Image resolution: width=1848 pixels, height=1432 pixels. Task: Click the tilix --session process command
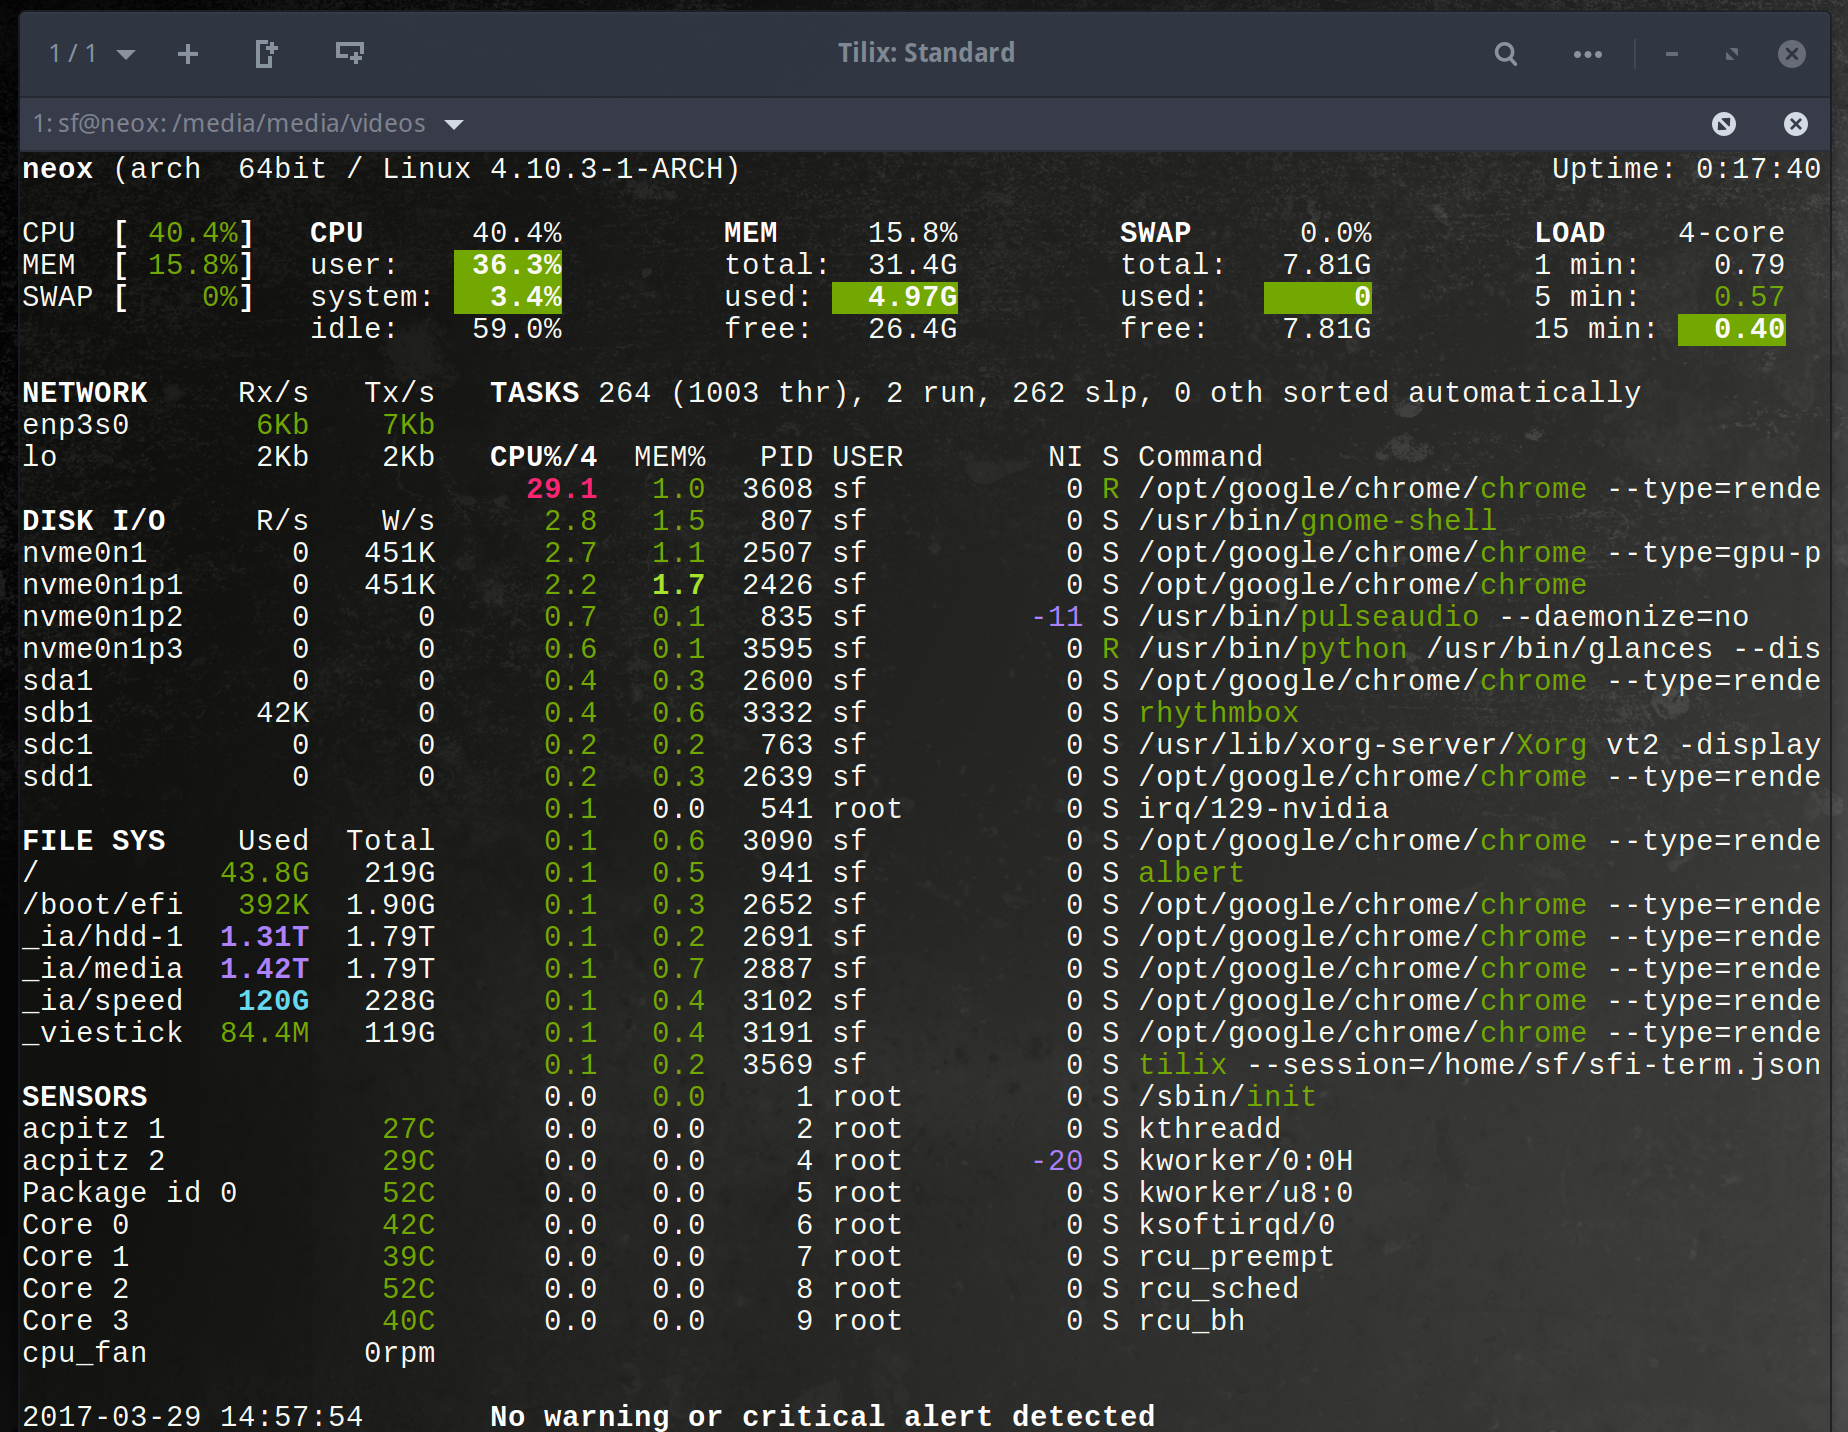pos(1480,1065)
